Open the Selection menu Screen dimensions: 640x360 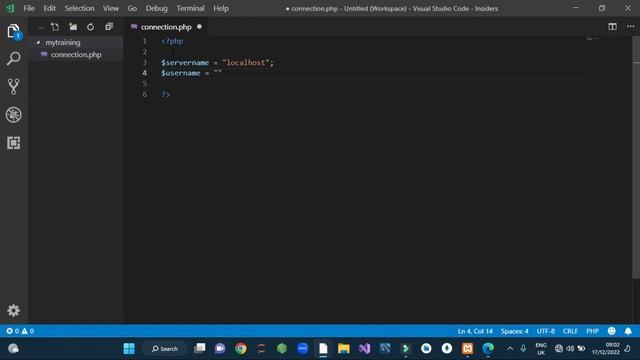pyautogui.click(x=79, y=8)
